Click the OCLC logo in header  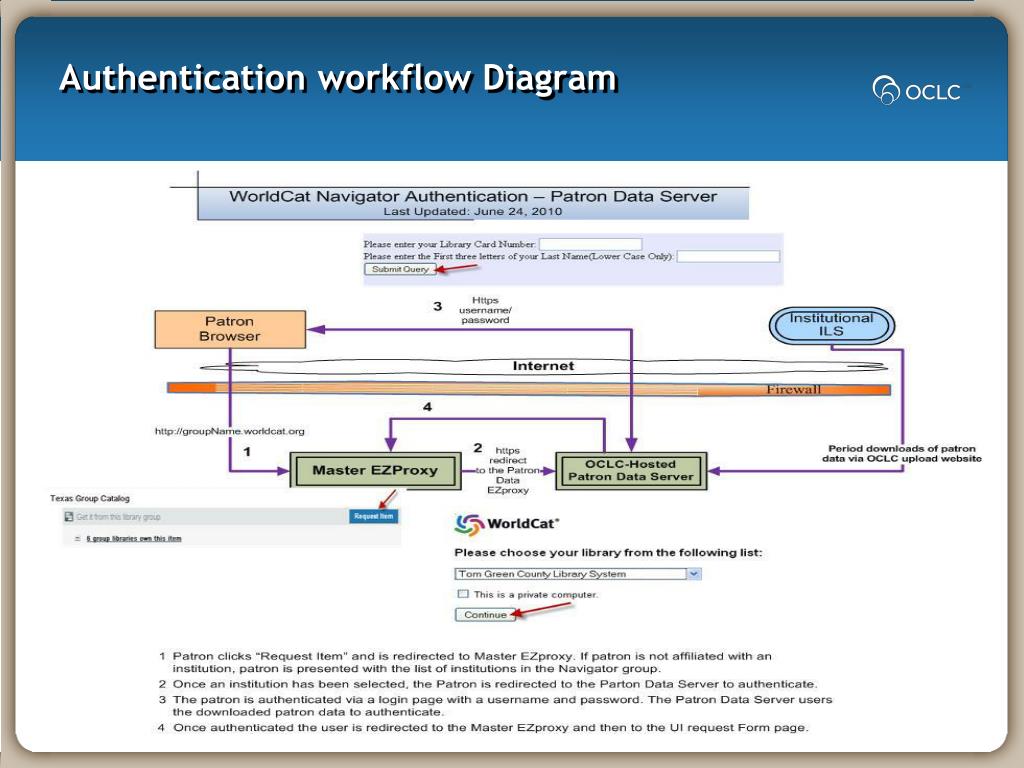click(x=916, y=91)
